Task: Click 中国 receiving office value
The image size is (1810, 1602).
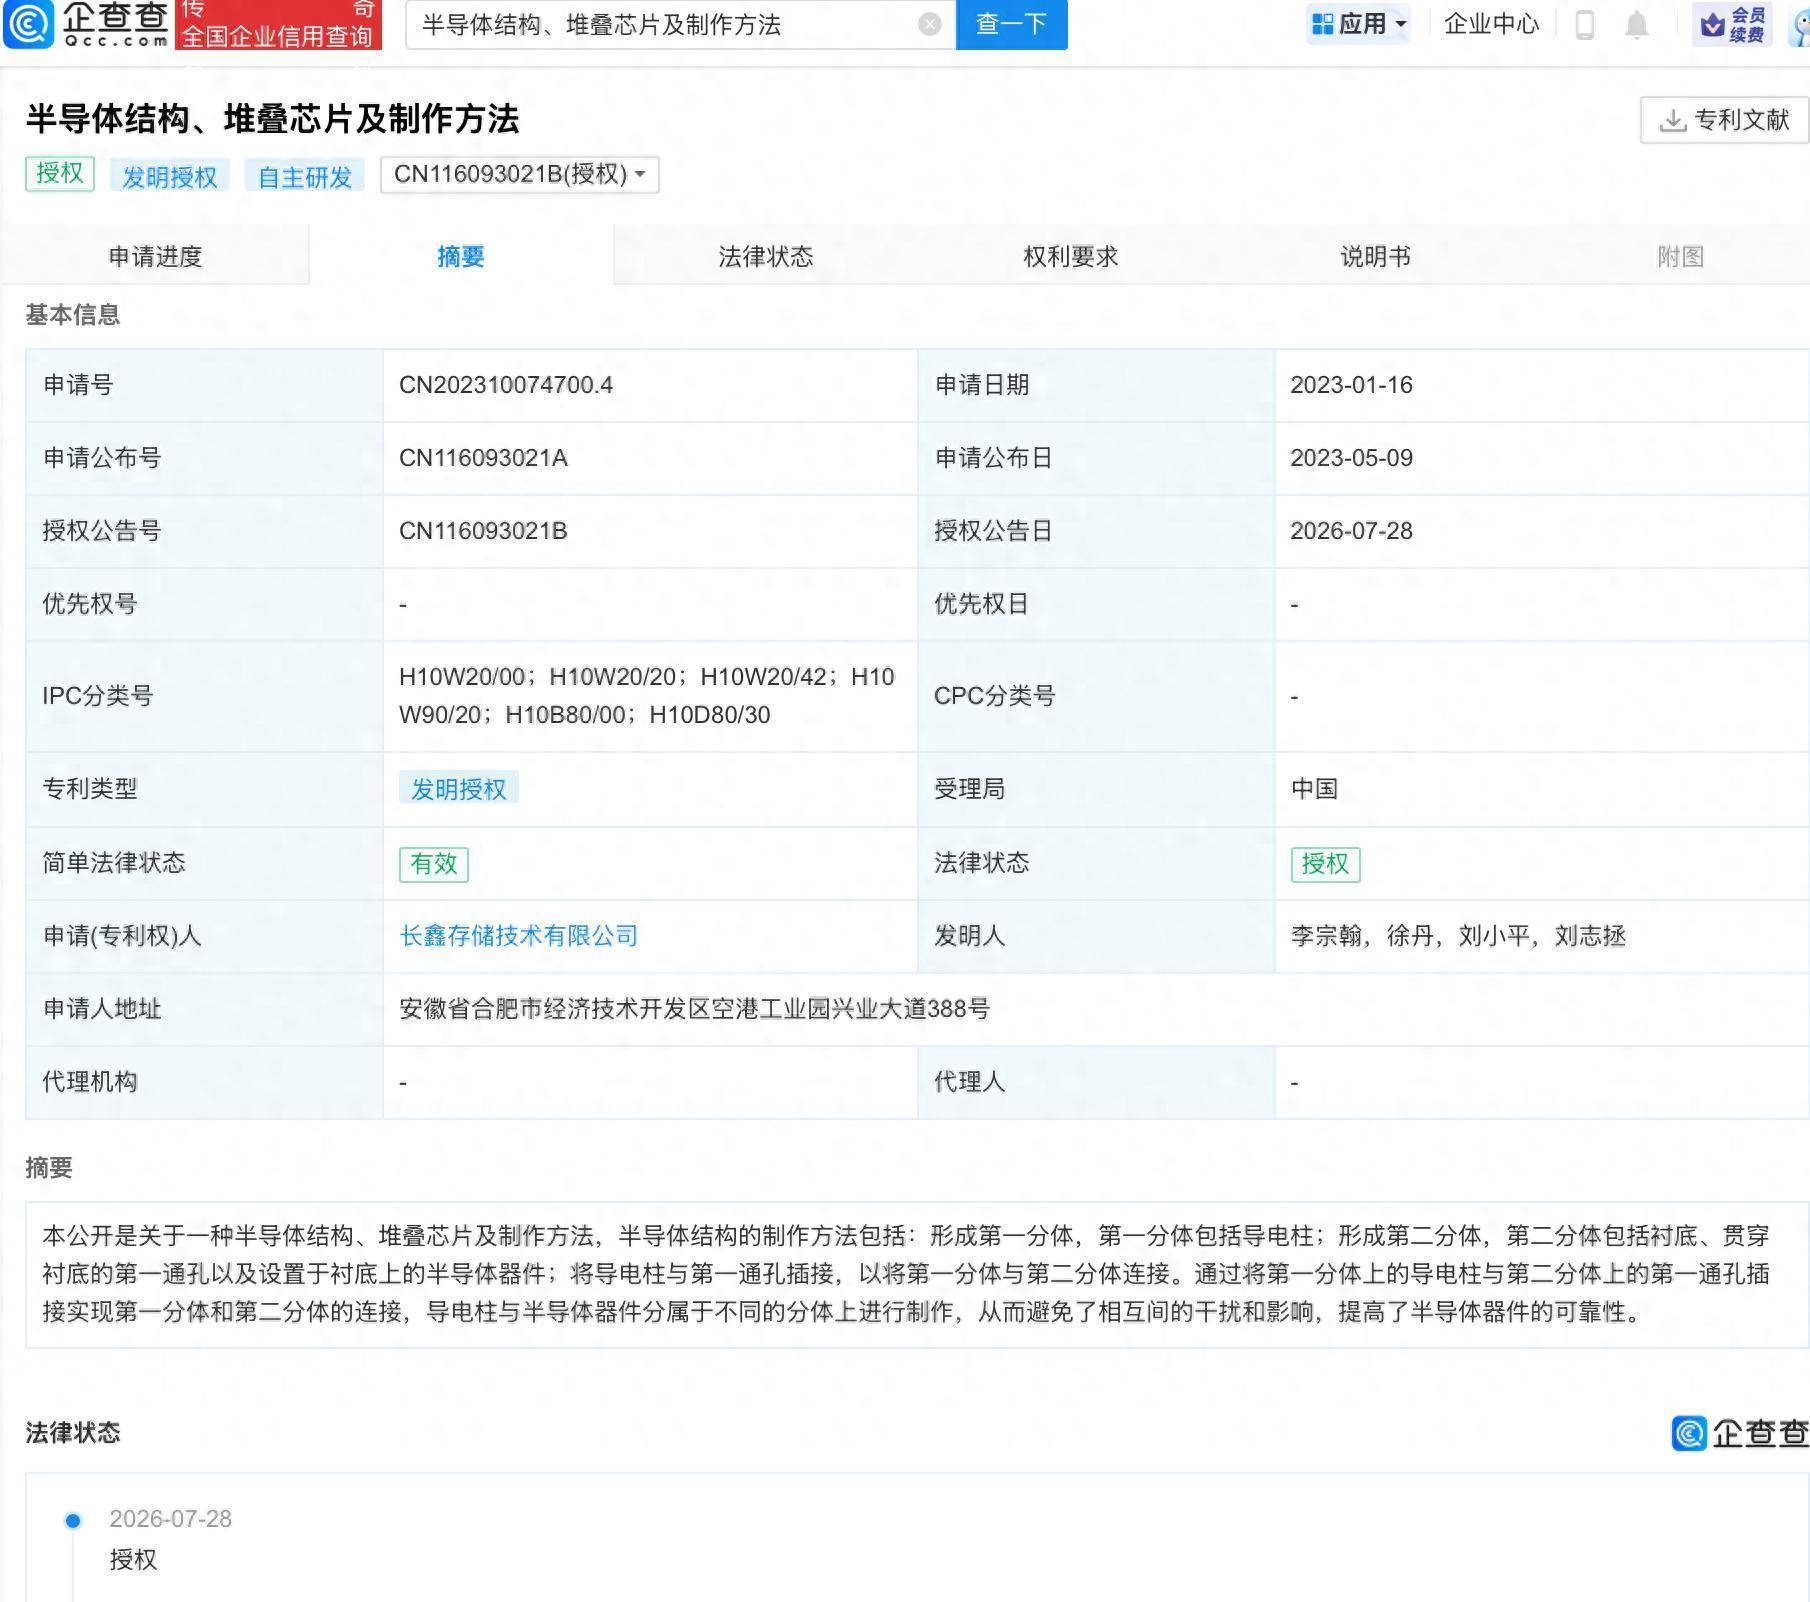Action: pyautogui.click(x=1314, y=789)
